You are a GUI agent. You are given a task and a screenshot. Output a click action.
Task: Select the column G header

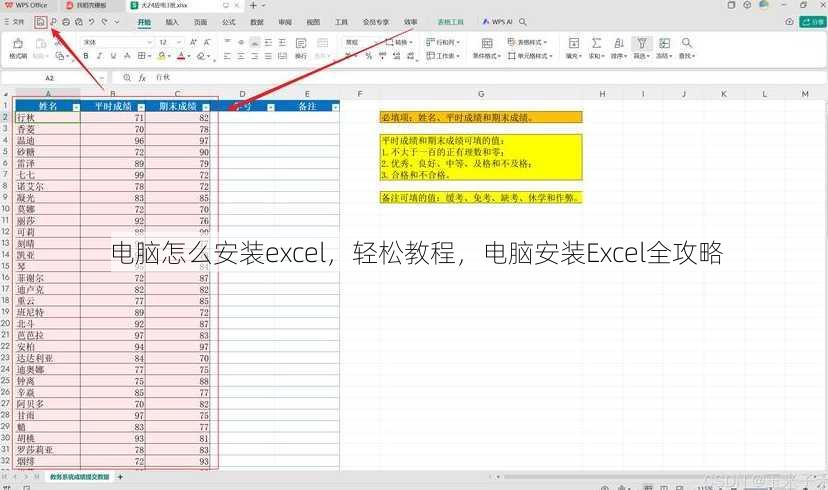point(481,94)
